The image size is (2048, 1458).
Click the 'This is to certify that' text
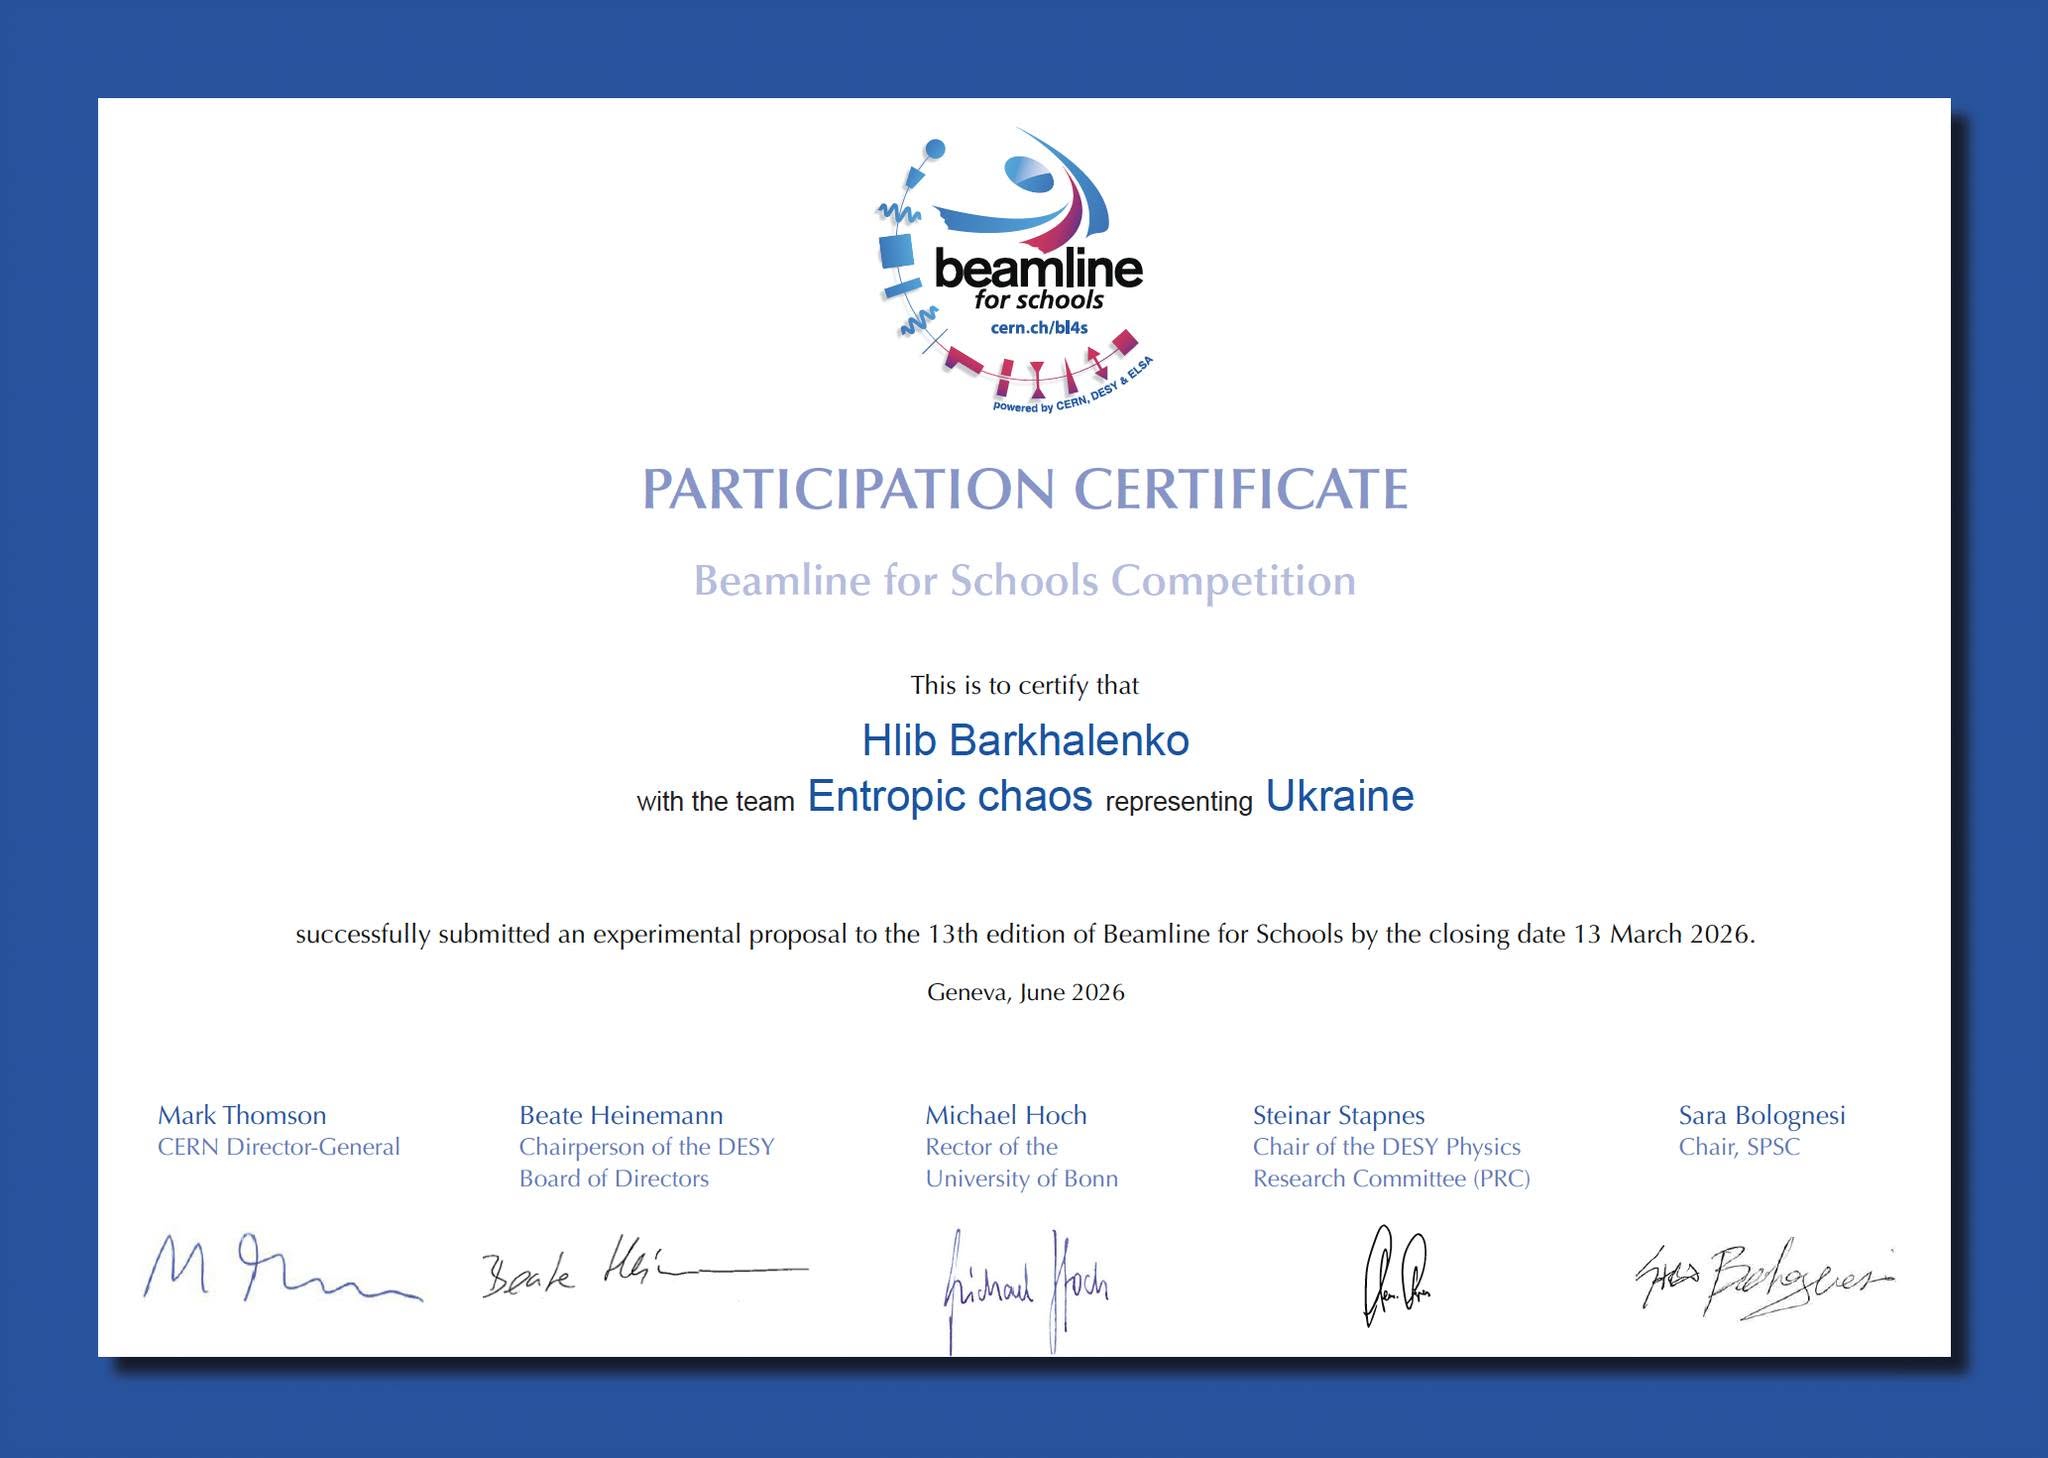(x=1024, y=686)
